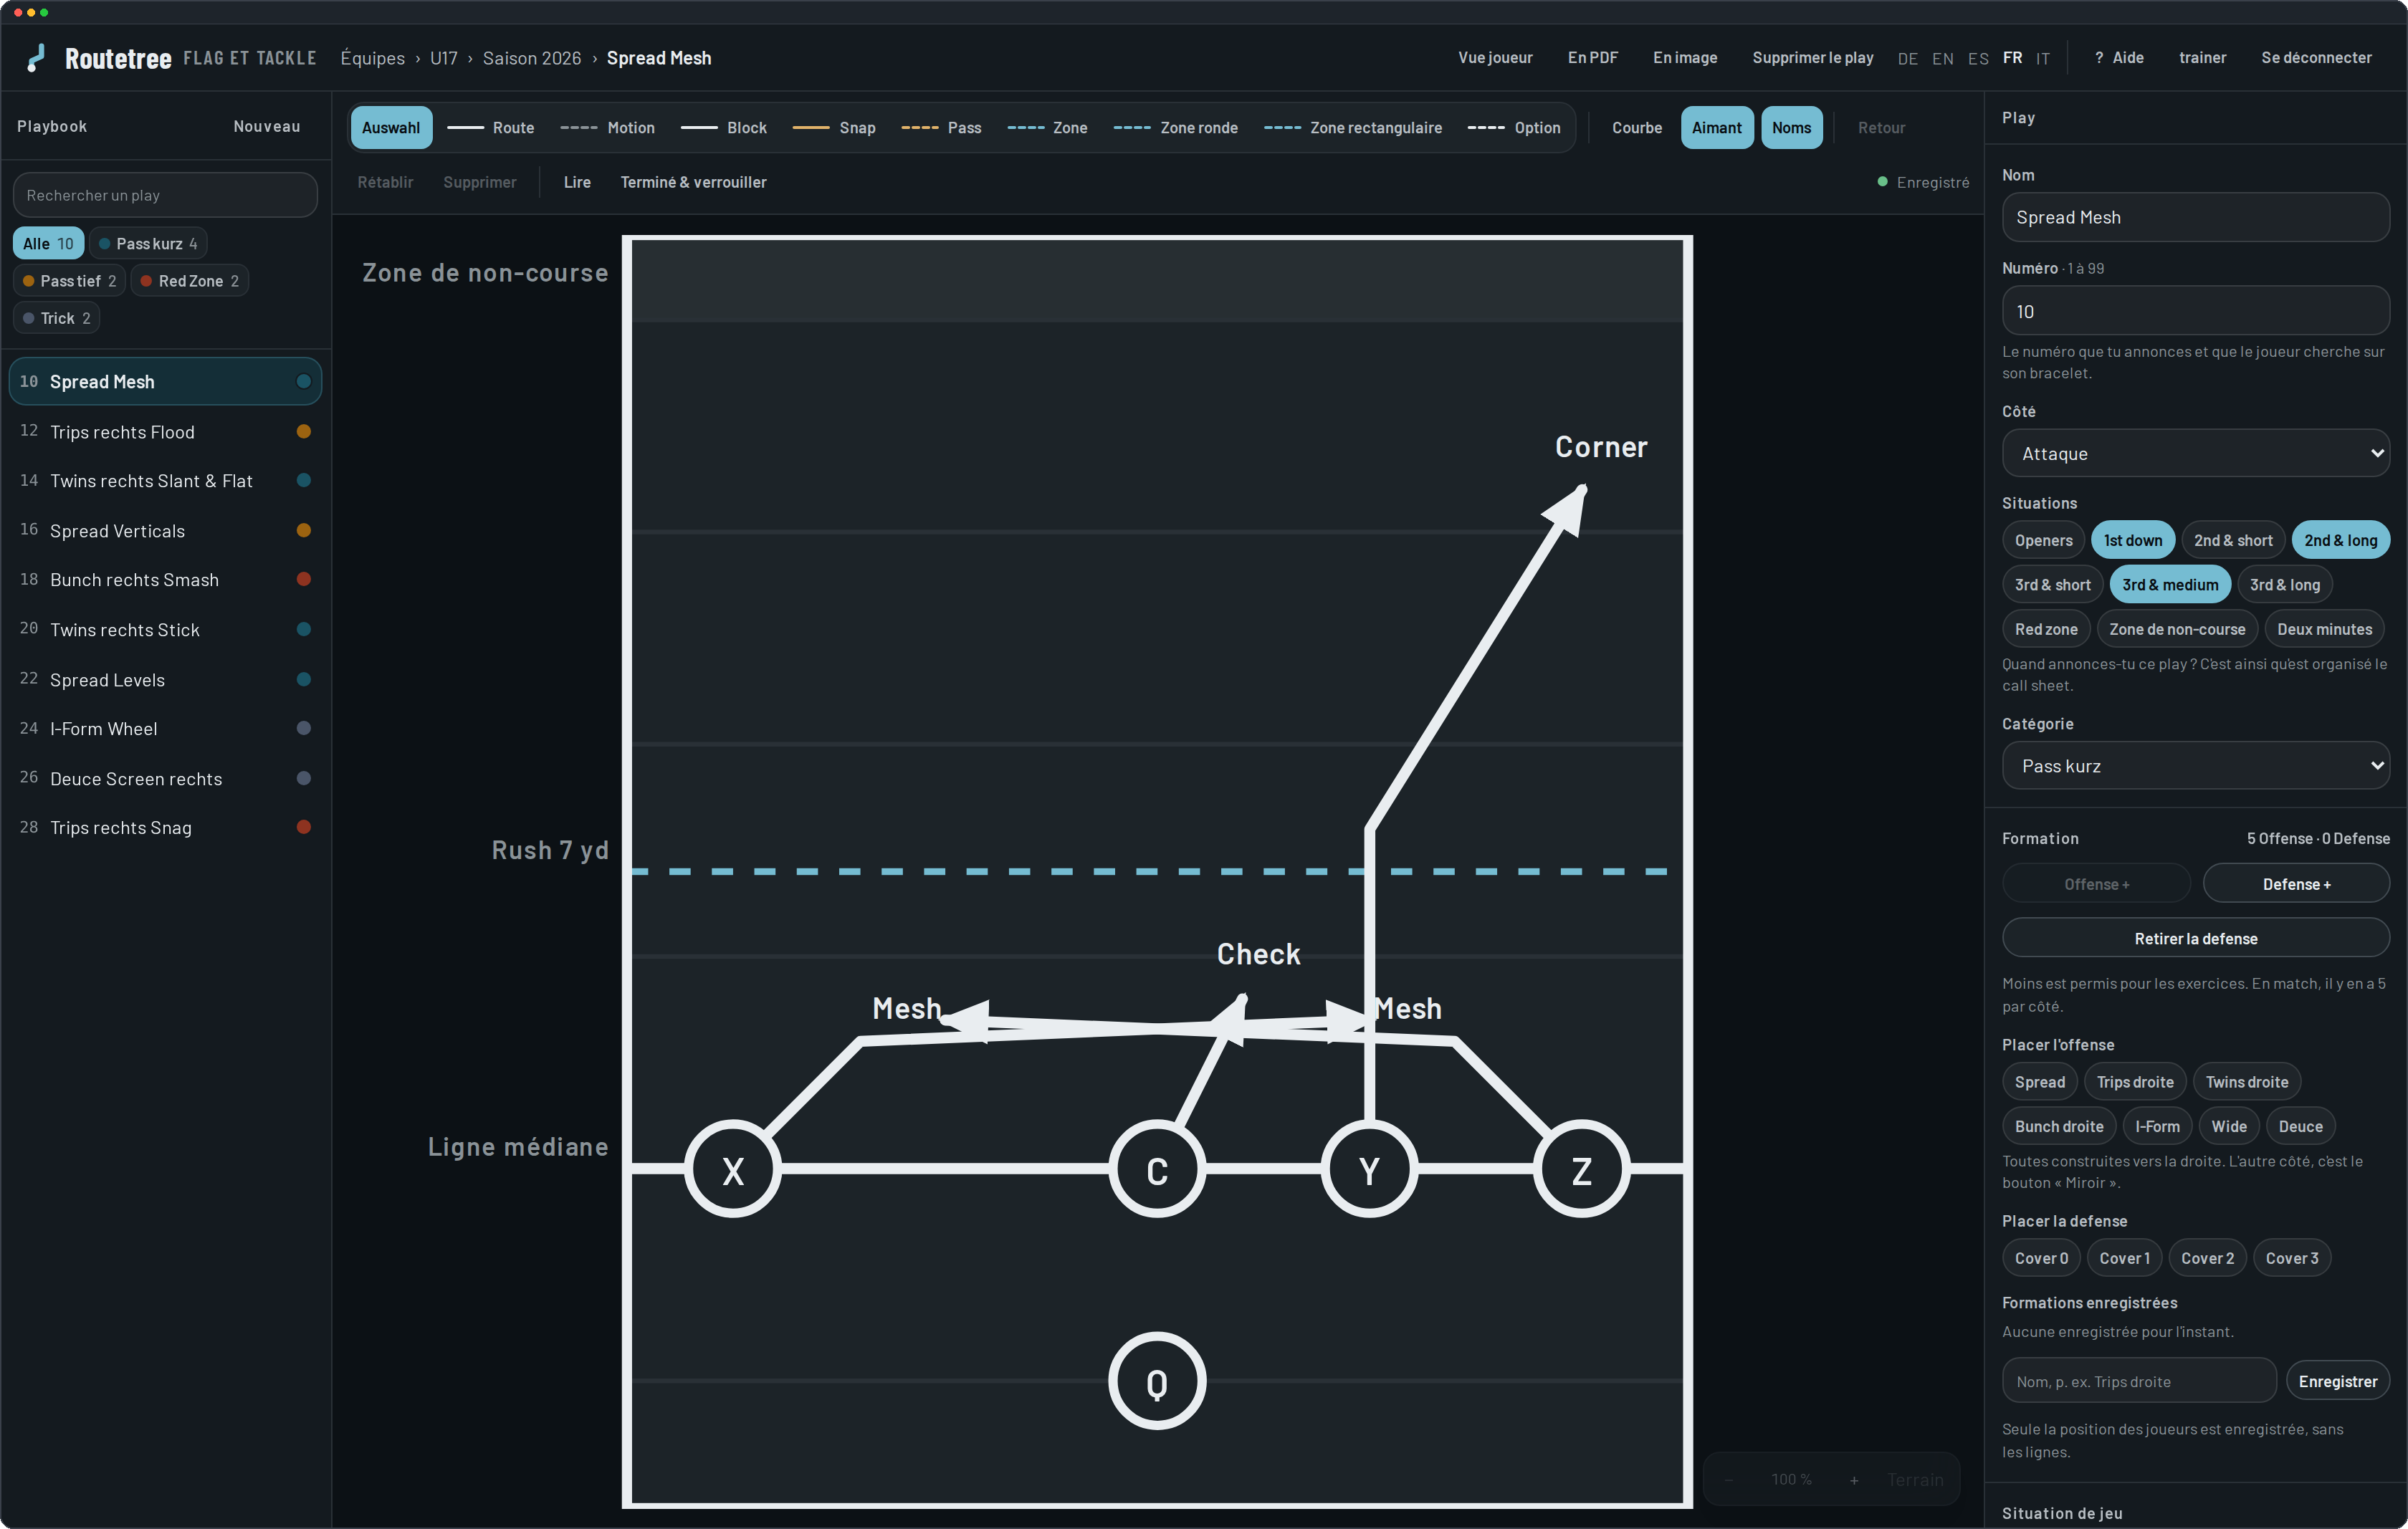The image size is (2408, 1529).
Task: Enable the Red zone situation chip
Action: tap(2046, 629)
